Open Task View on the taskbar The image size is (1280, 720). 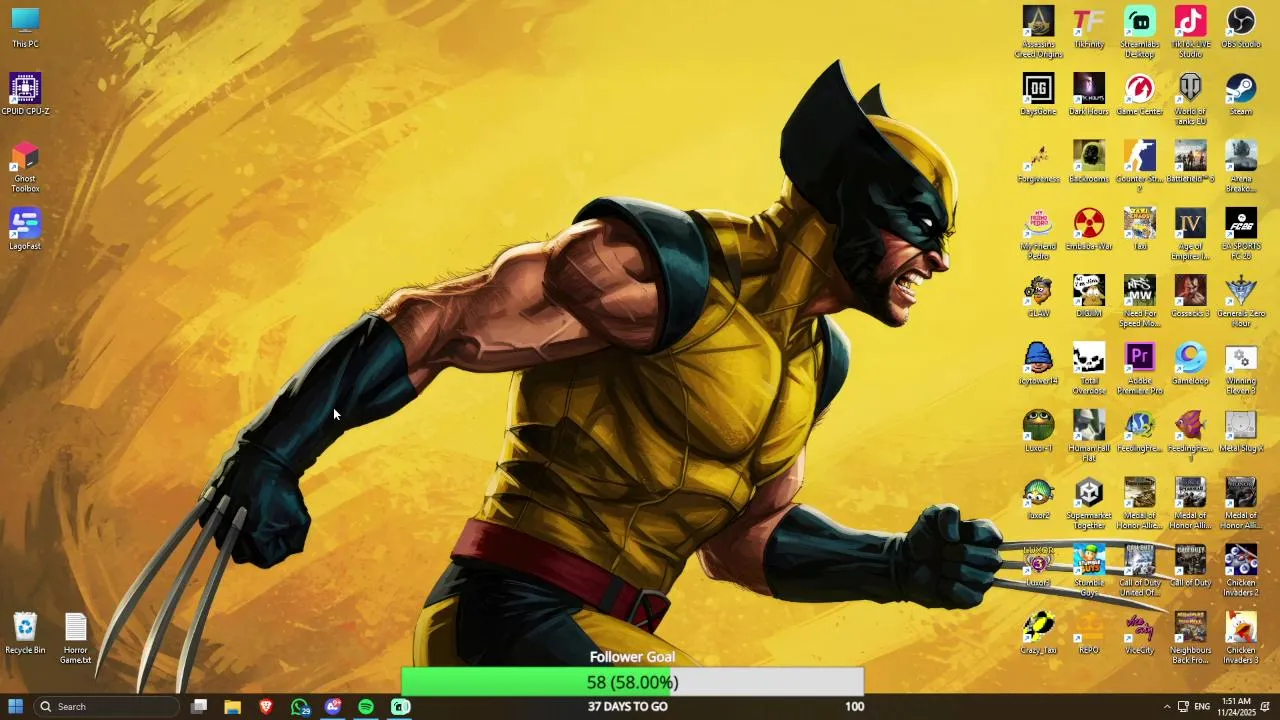[x=199, y=706]
